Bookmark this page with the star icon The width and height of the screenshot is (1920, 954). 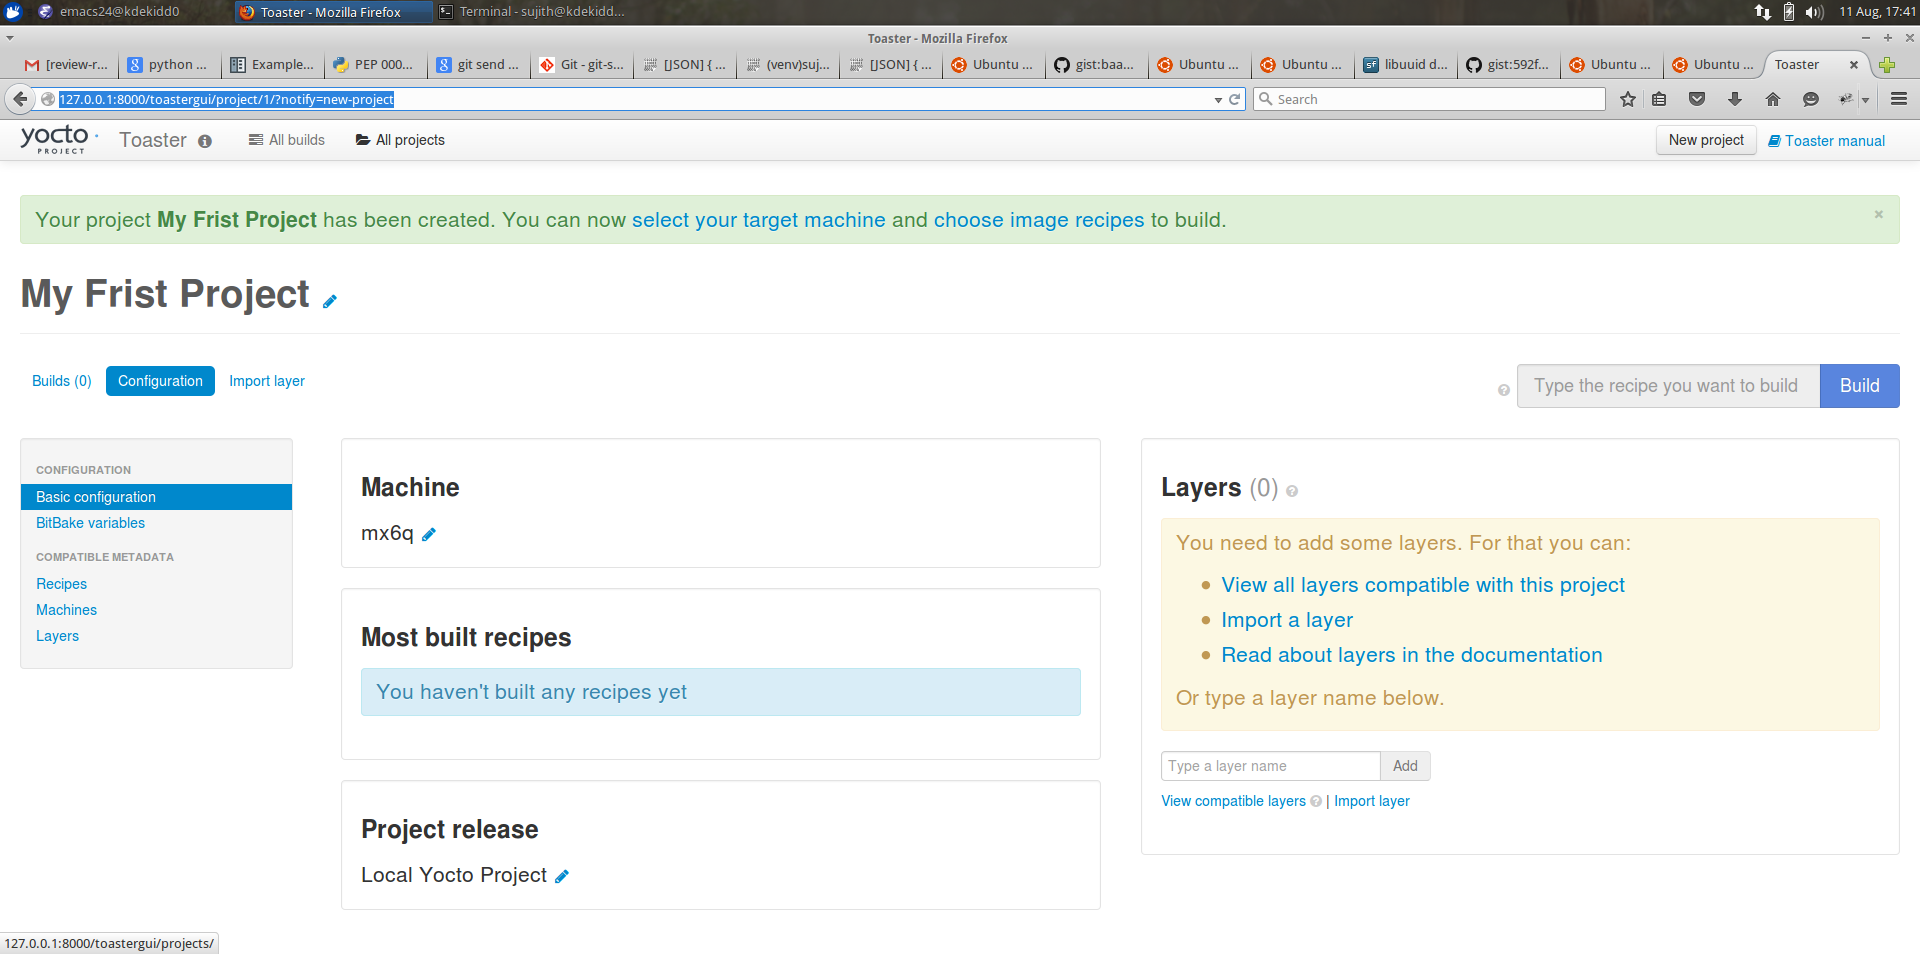point(1628,99)
